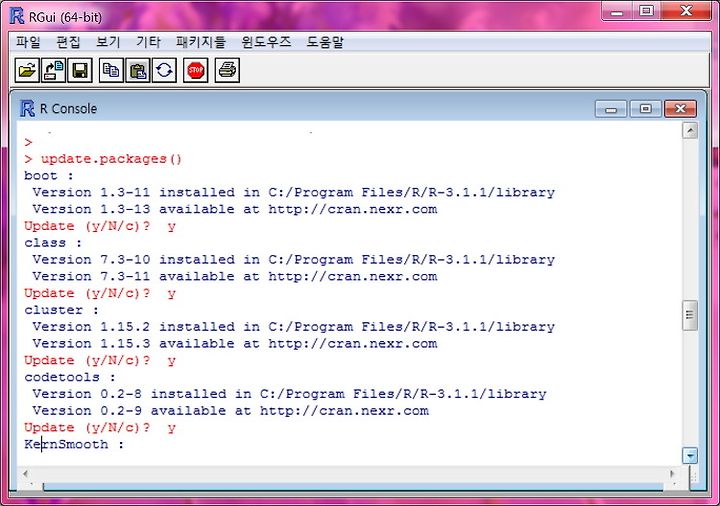Click 'Version 7.3-11 available' line

tap(235, 276)
